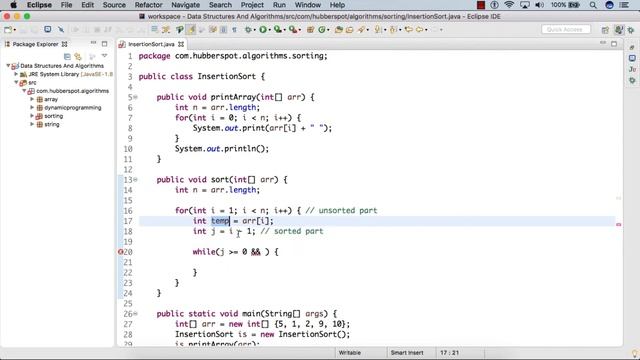640x360 pixels.
Task: Fold the main method at line 26
Action: (136, 314)
